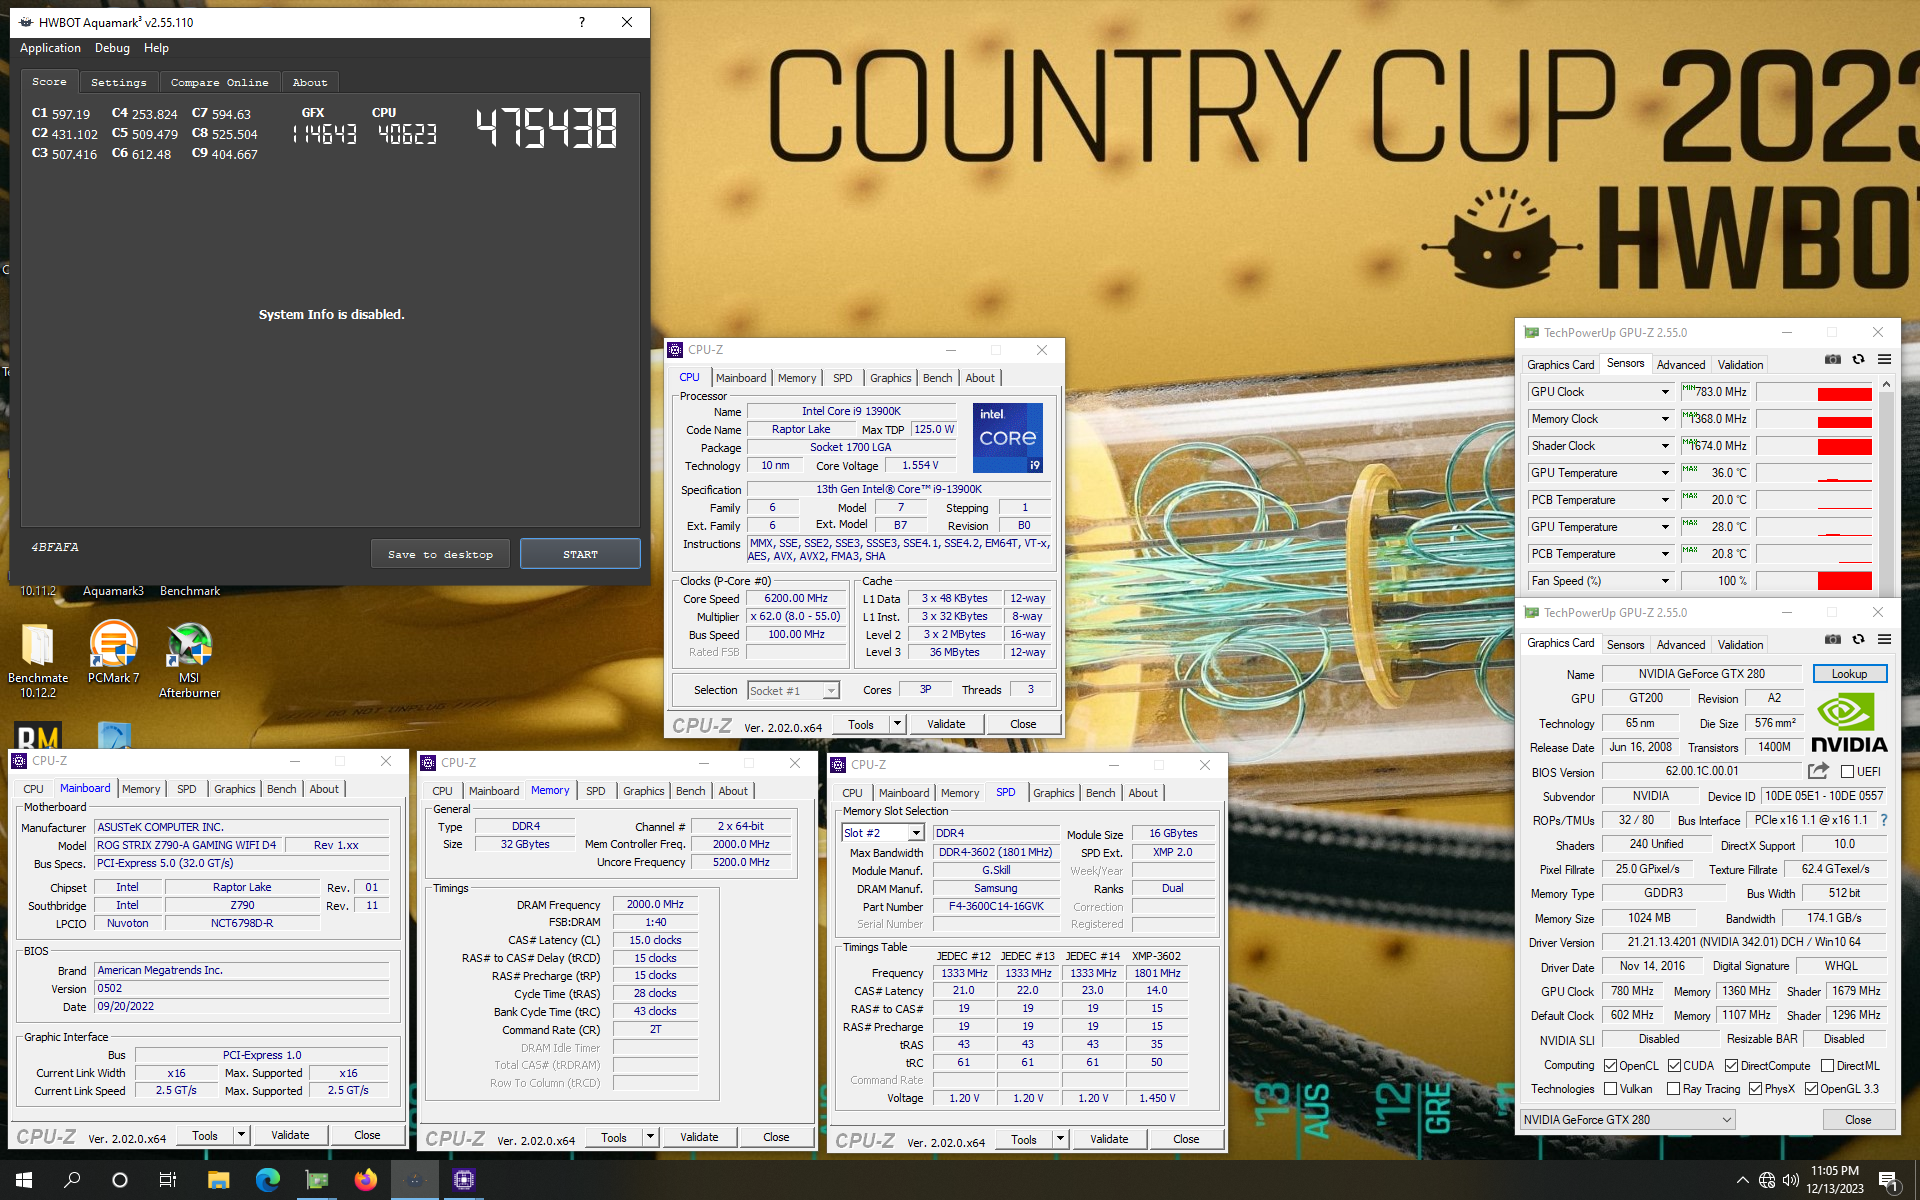Open the hamburger menu in GPU-Z Sensors window
Image resolution: width=1920 pixels, height=1200 pixels.
pyautogui.click(x=1884, y=360)
